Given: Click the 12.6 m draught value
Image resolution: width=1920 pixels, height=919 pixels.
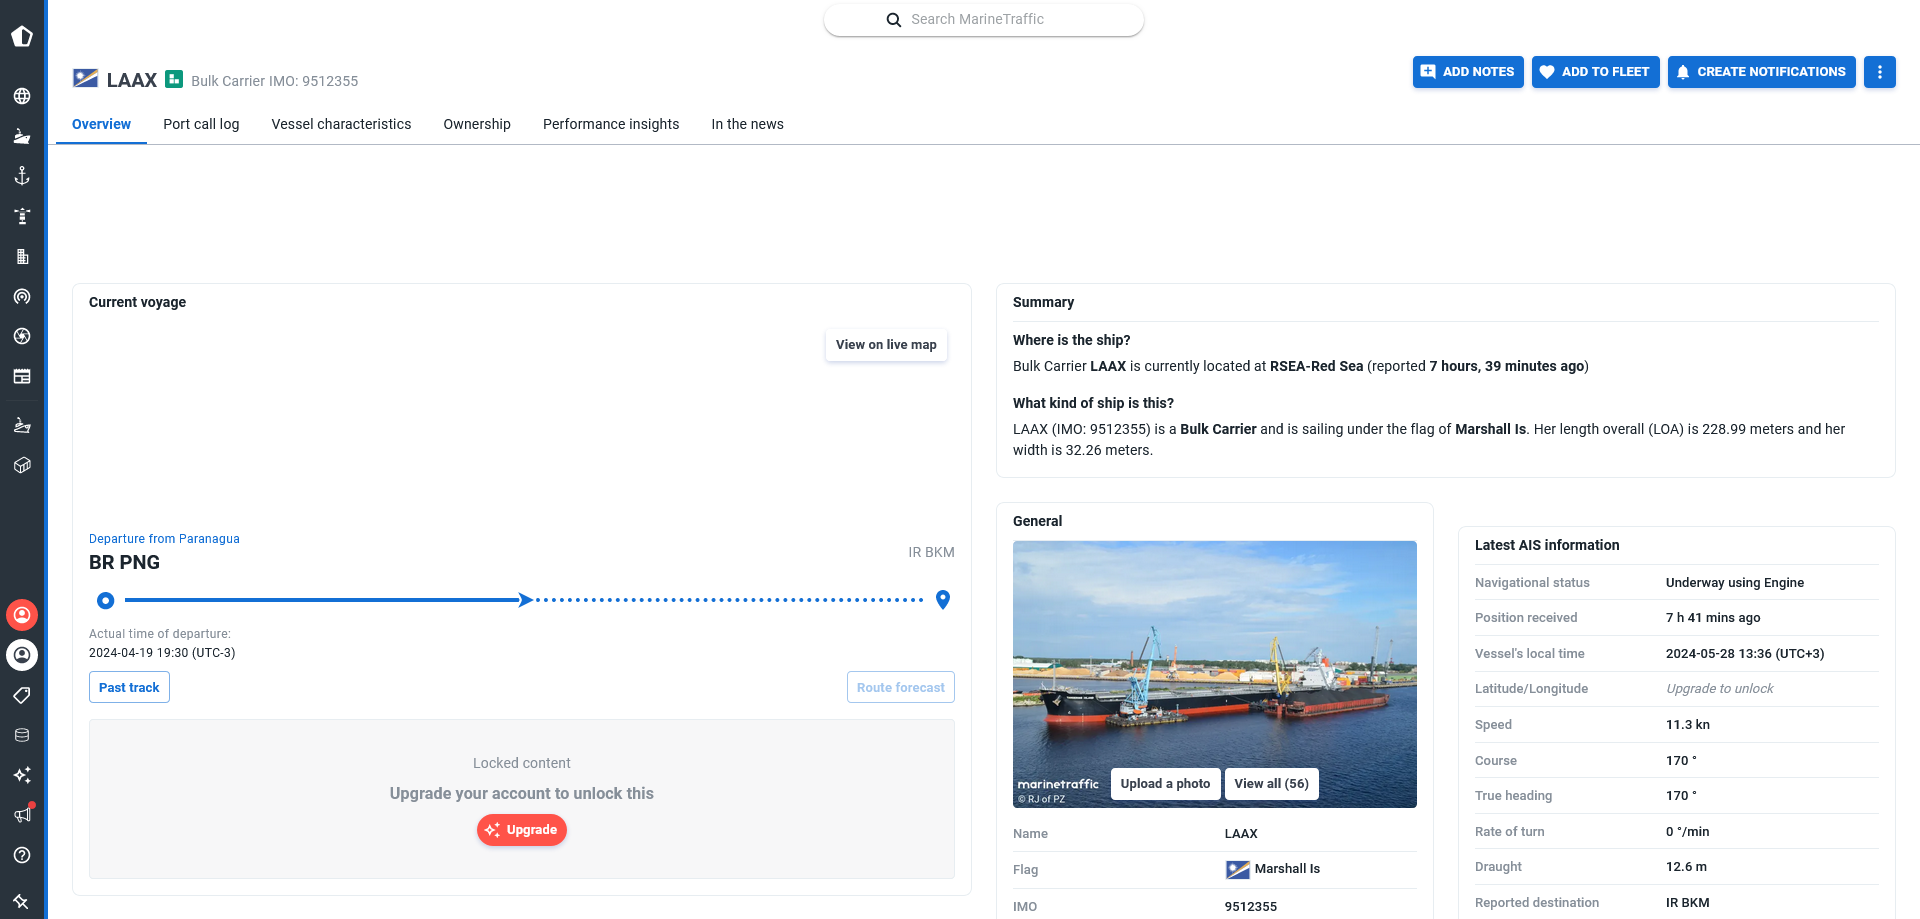Looking at the screenshot, I should tap(1686, 867).
